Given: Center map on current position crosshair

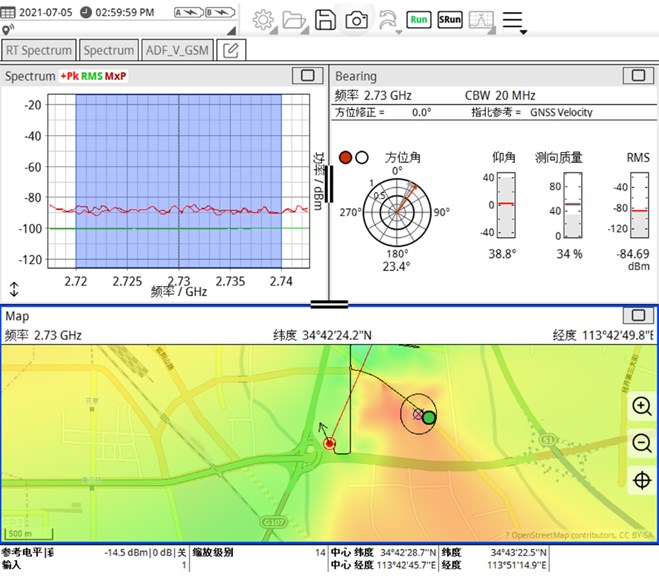Looking at the screenshot, I should [x=642, y=481].
